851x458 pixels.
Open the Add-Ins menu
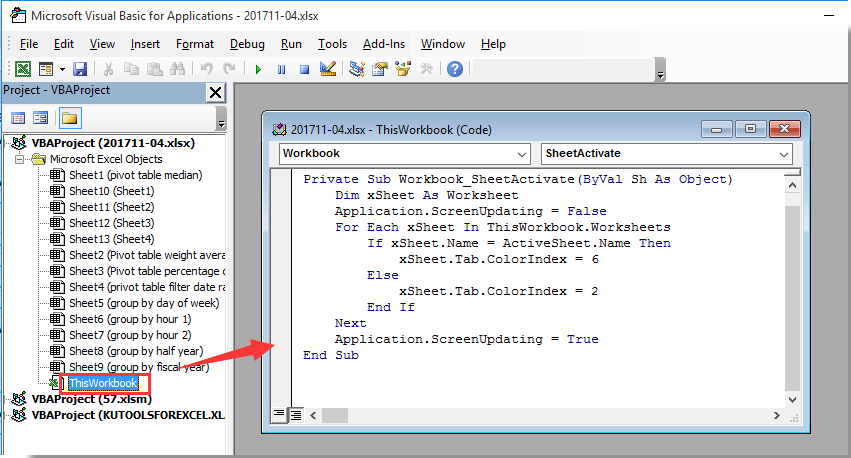(x=383, y=44)
